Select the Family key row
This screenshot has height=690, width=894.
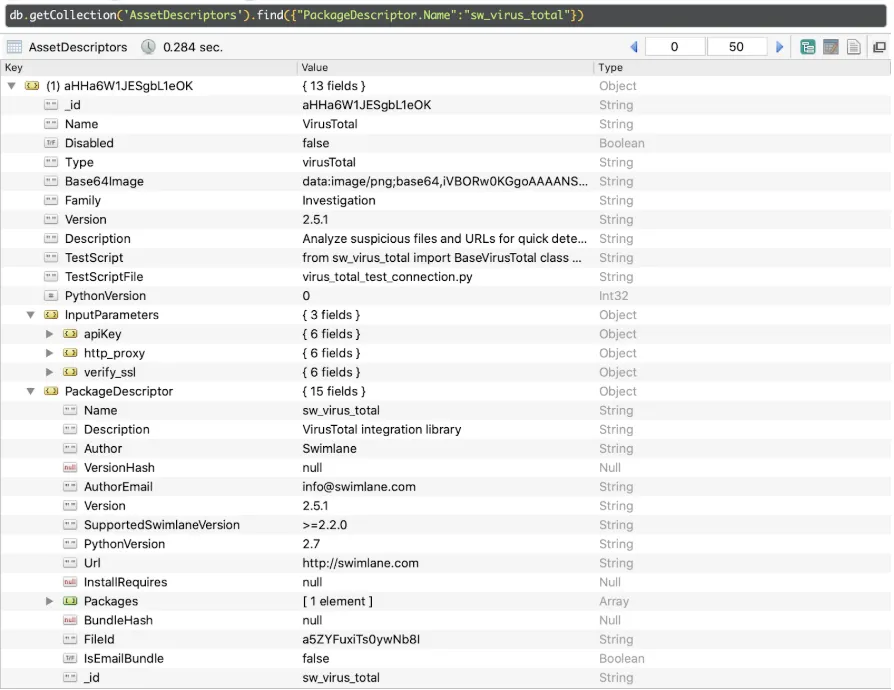[x=83, y=201]
